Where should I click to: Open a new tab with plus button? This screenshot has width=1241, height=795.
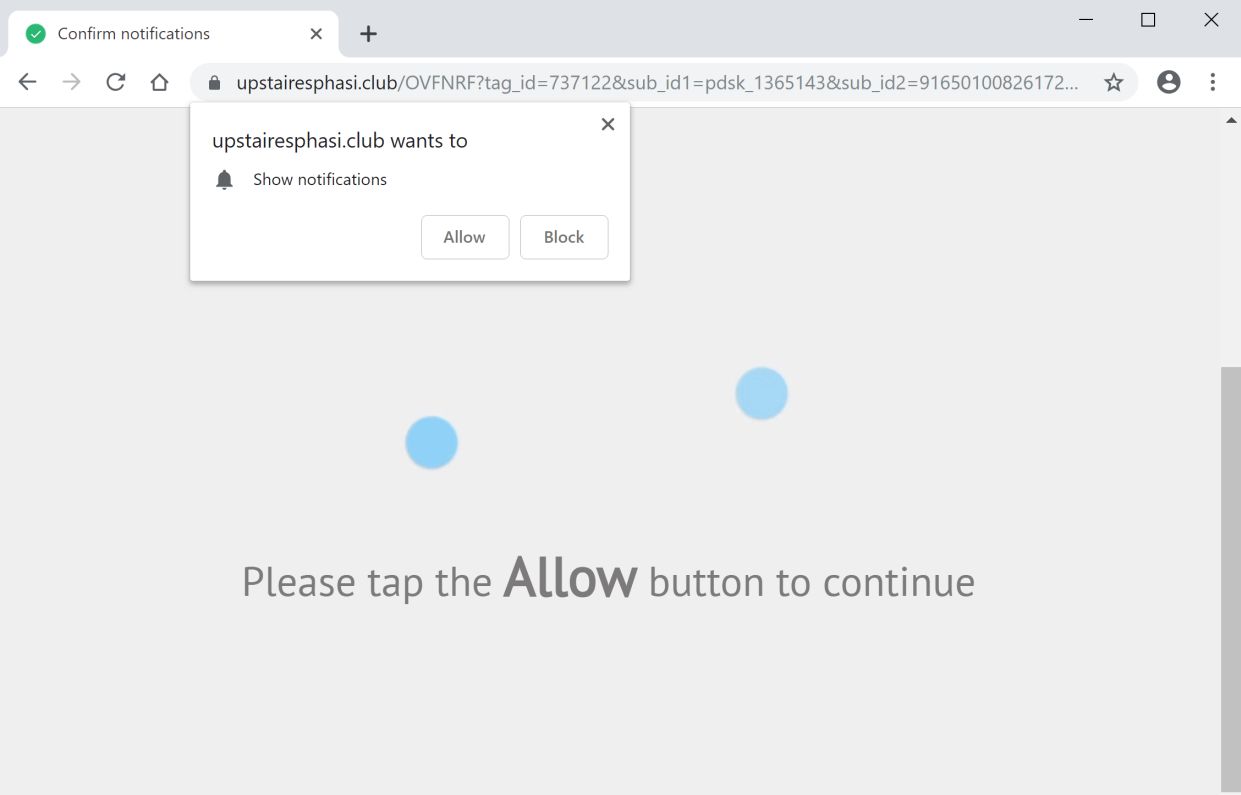point(368,34)
